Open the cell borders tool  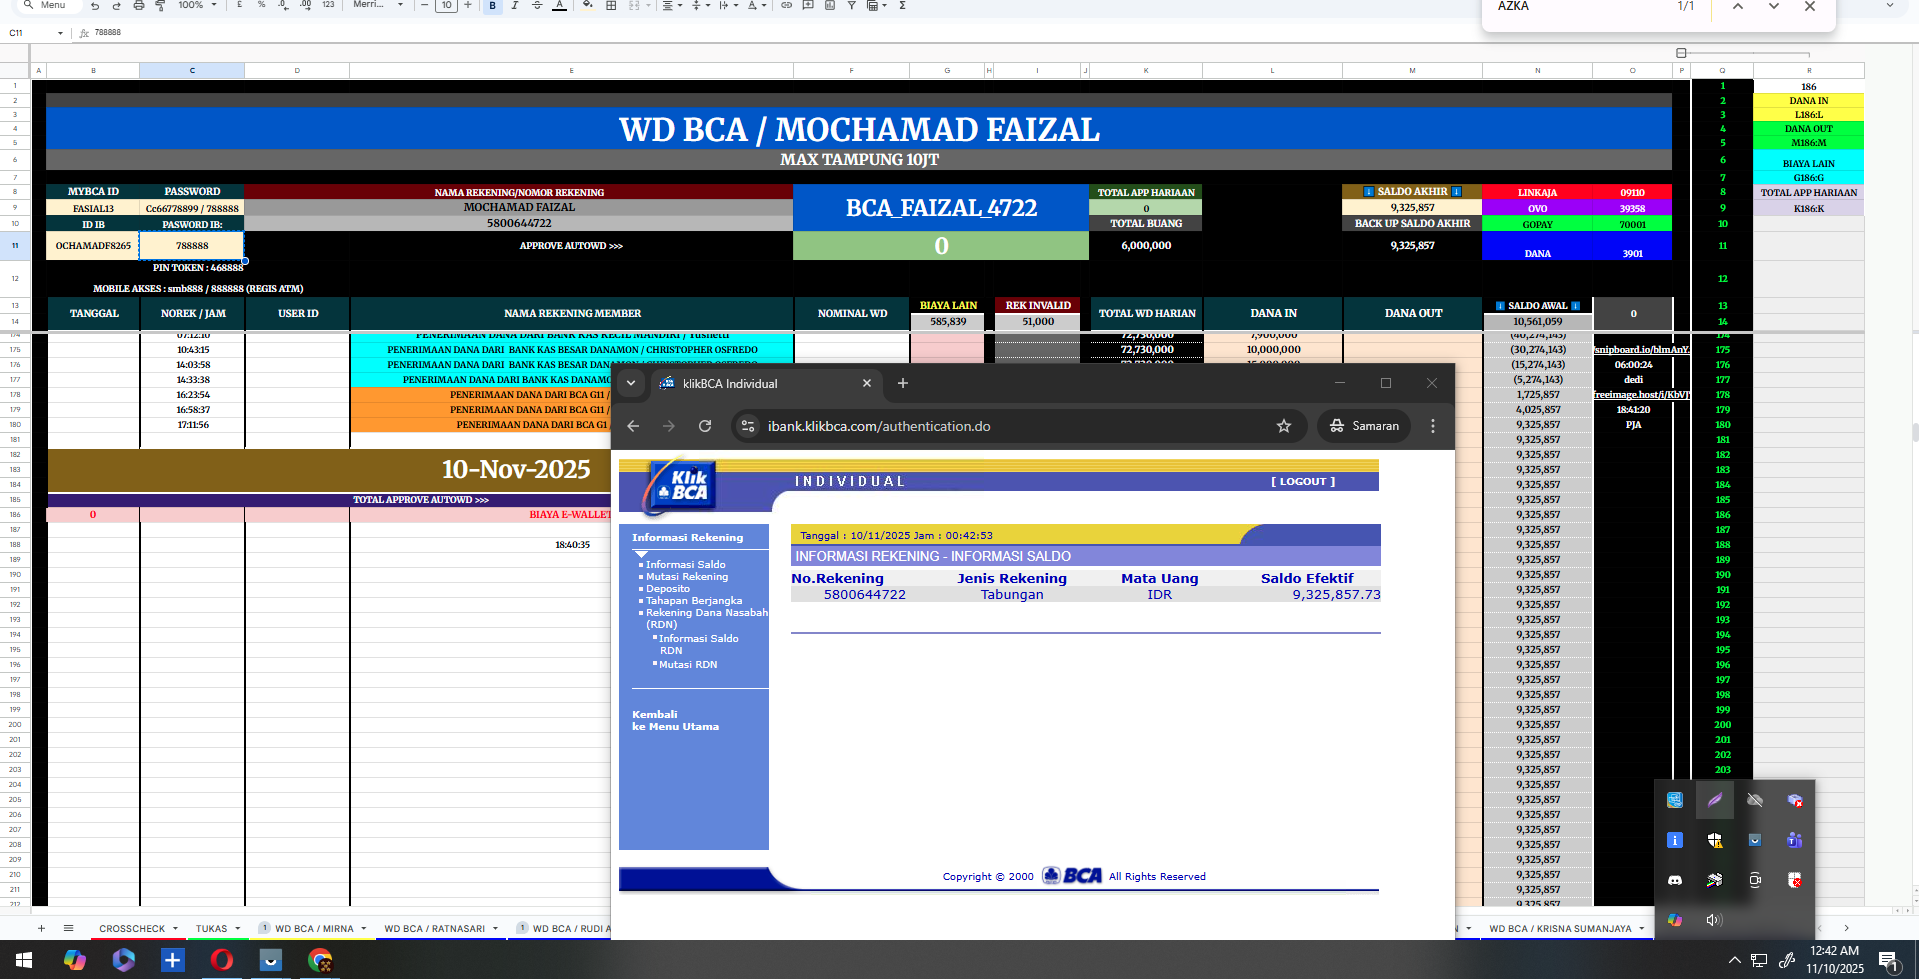click(611, 6)
